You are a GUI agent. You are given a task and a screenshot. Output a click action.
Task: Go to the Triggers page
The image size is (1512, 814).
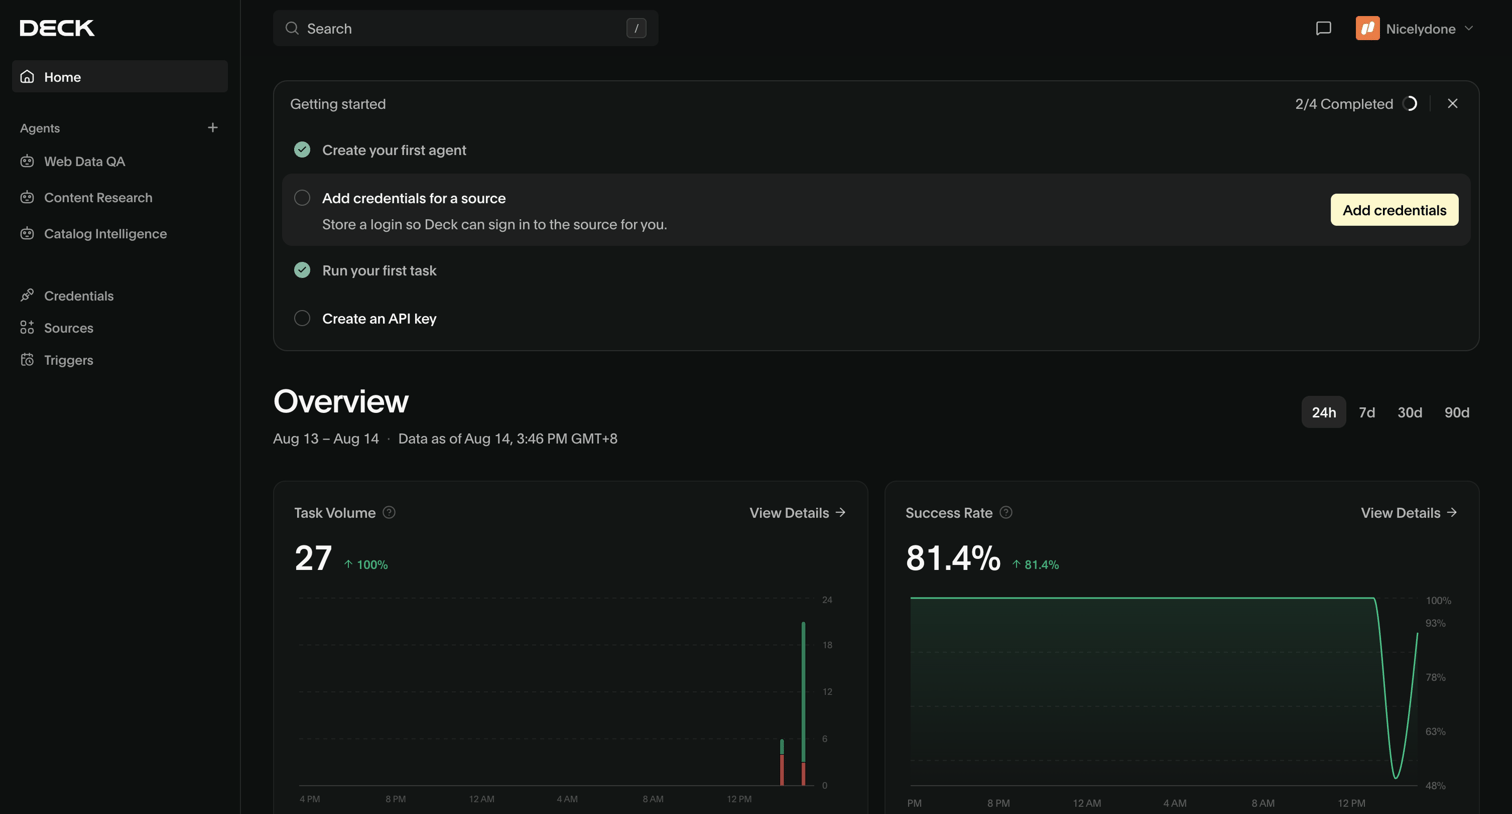[x=120, y=360]
